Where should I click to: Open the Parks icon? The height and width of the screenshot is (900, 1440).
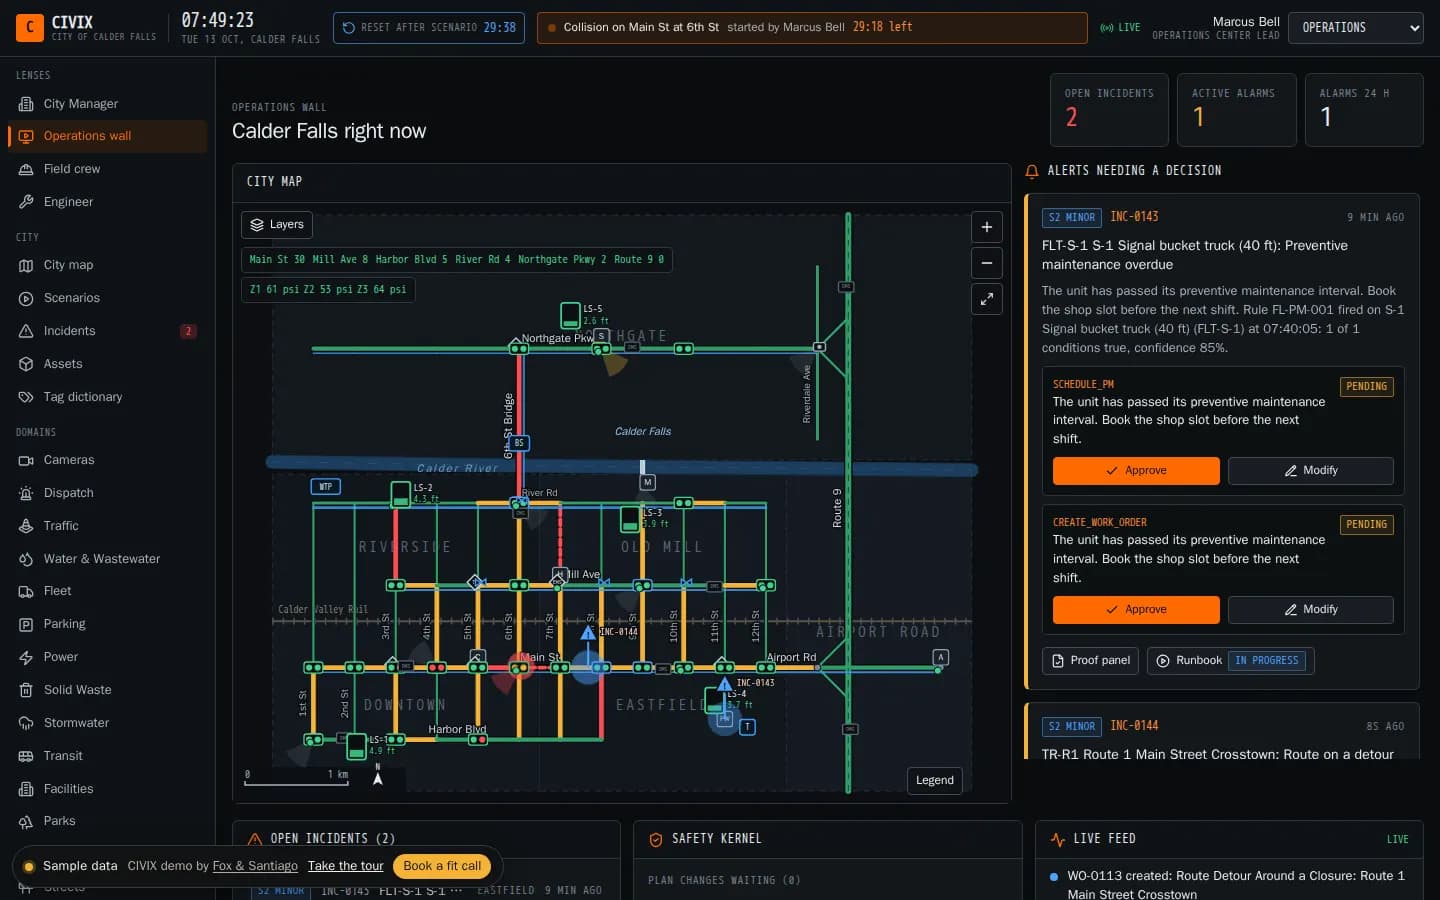(26, 821)
